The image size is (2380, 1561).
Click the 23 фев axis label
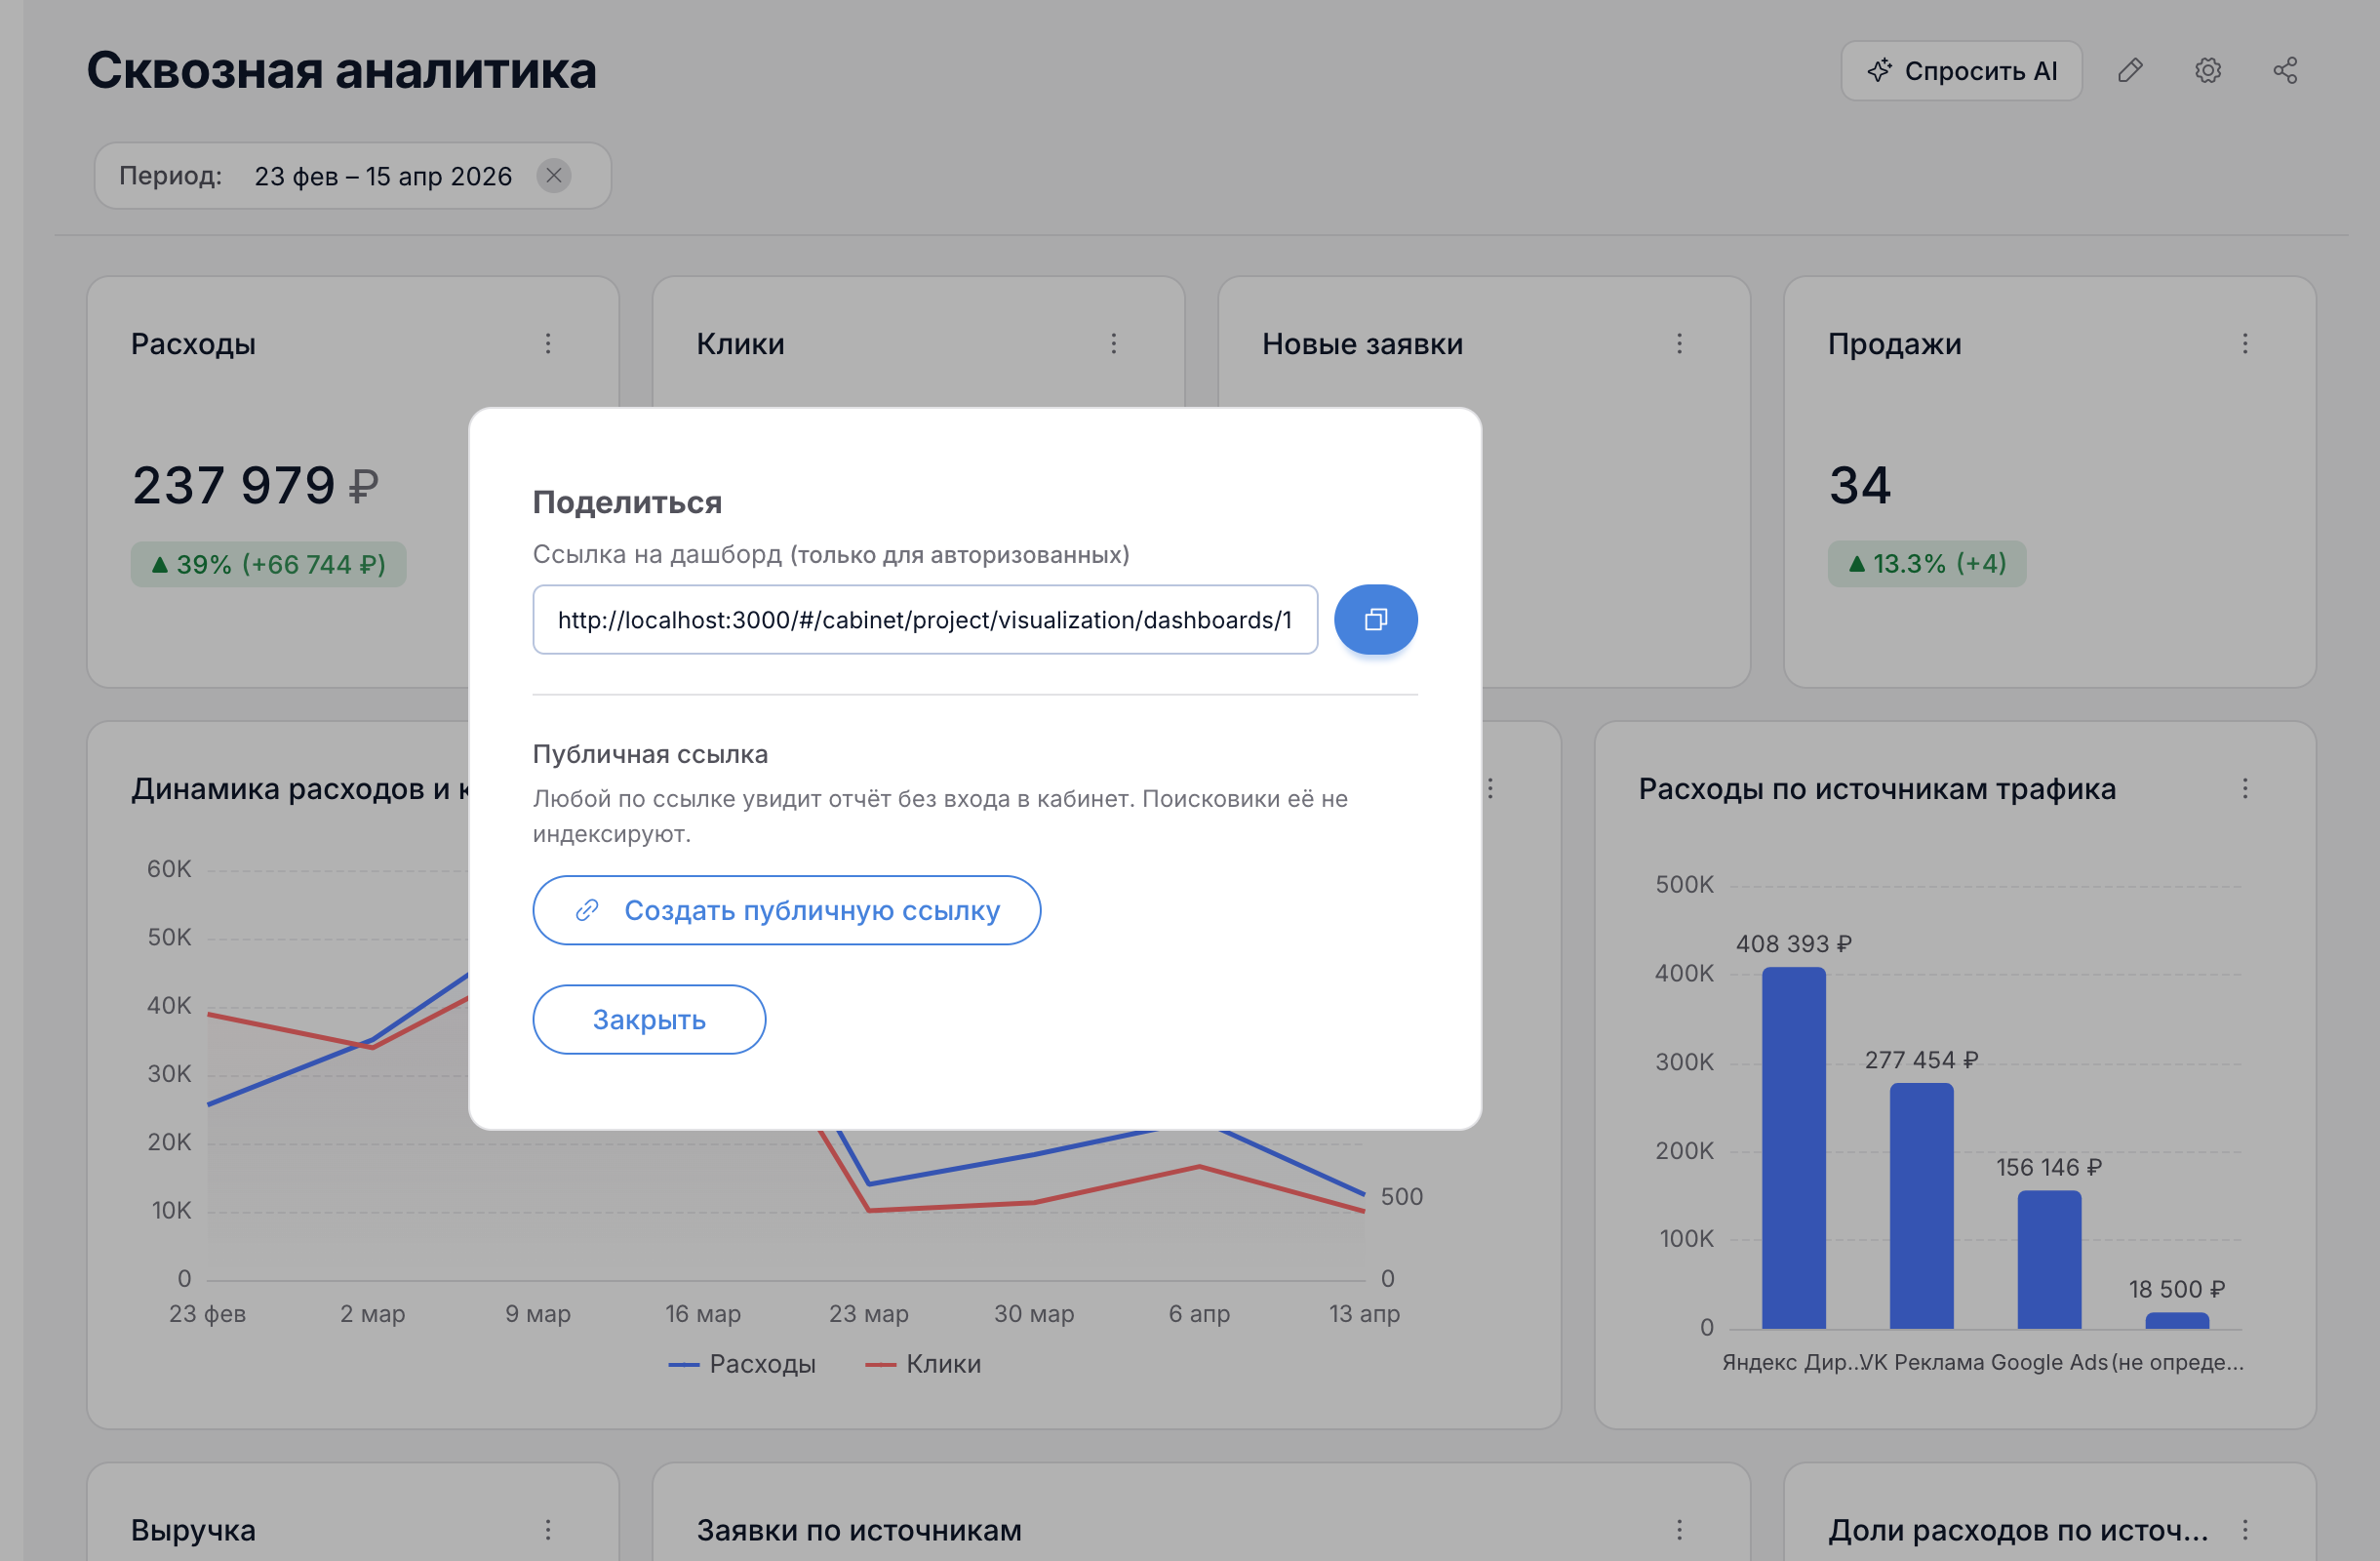[x=207, y=1314]
